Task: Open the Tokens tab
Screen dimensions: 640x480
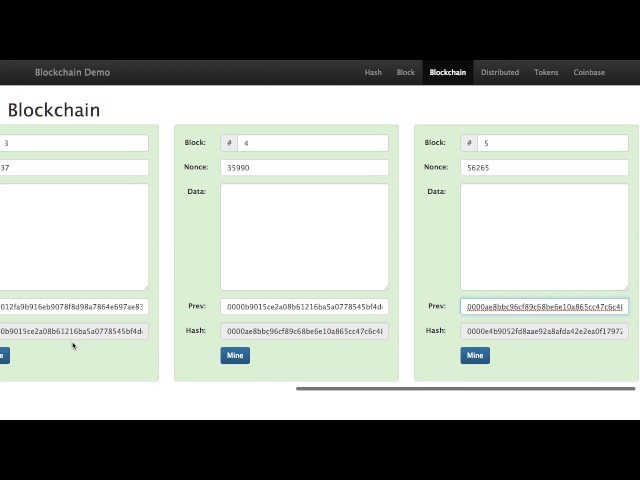Action: (x=546, y=72)
